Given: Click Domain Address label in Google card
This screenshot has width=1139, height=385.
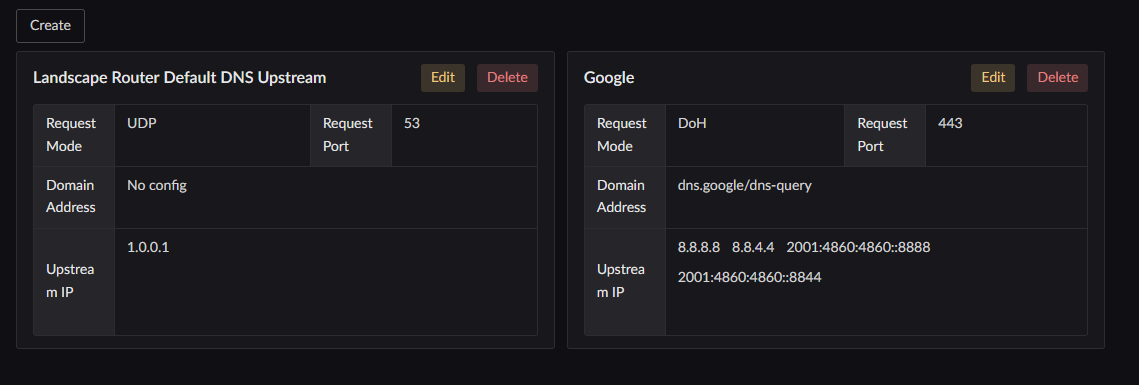Looking at the screenshot, I should click(622, 196).
